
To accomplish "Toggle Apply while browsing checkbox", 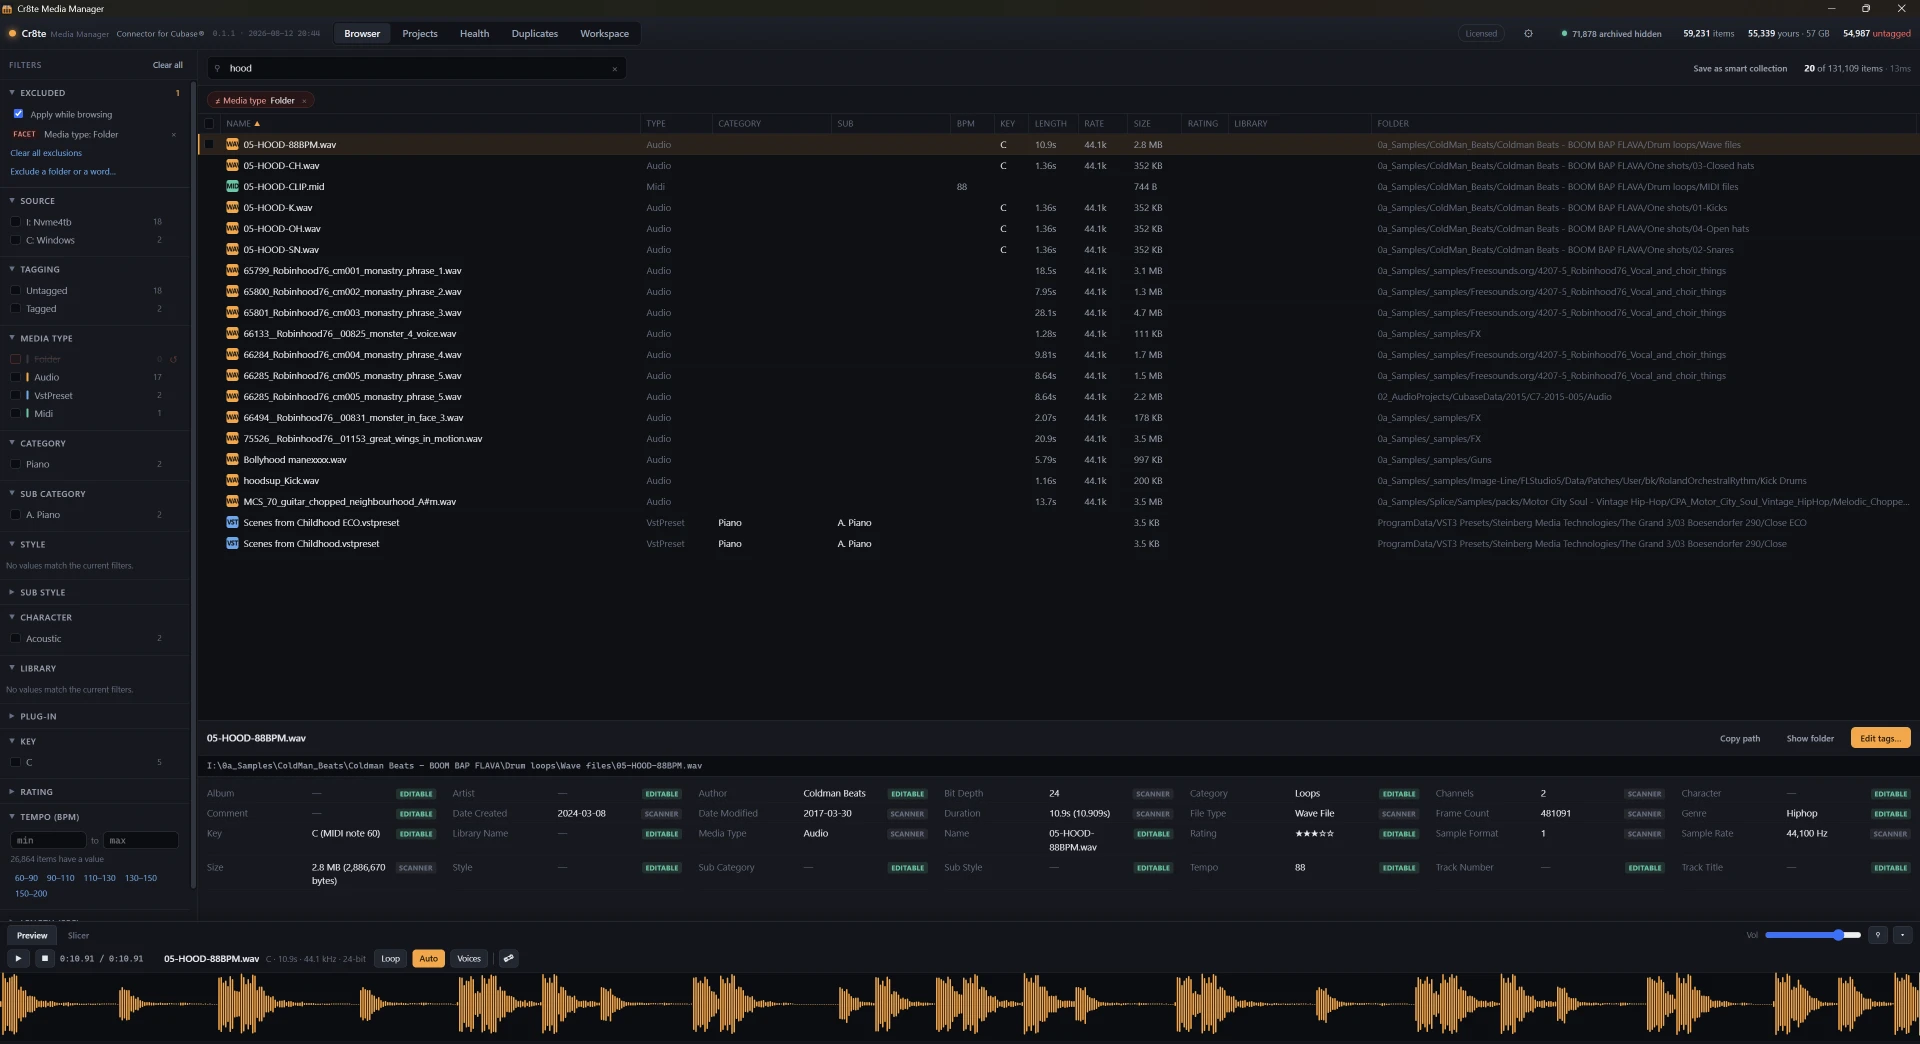I will tap(18, 114).
